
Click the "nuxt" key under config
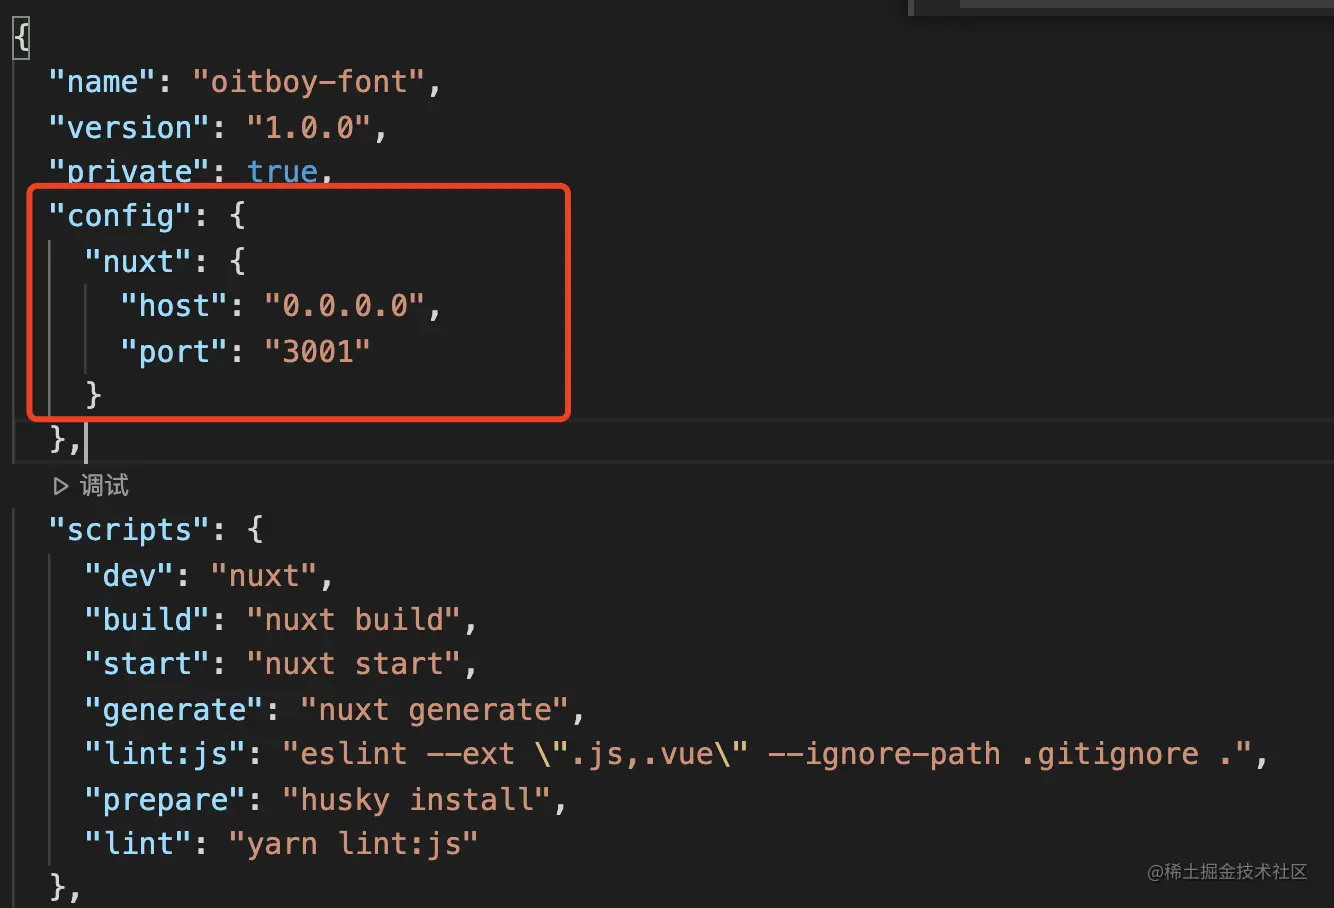pyautogui.click(x=139, y=261)
